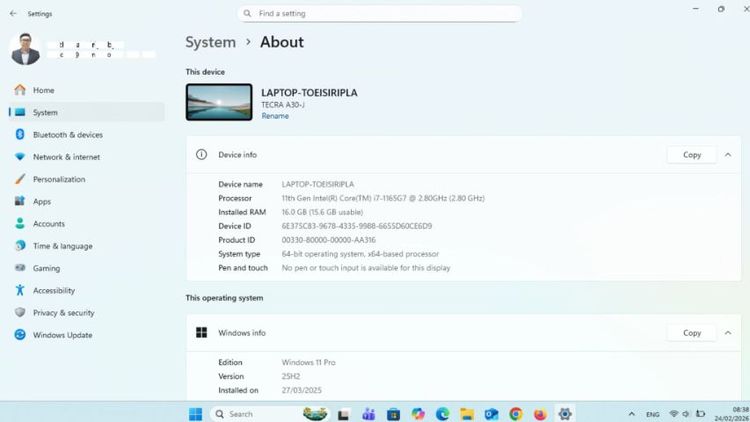Click the ENG language indicator
This screenshot has height=422, width=750.
pos(652,414)
